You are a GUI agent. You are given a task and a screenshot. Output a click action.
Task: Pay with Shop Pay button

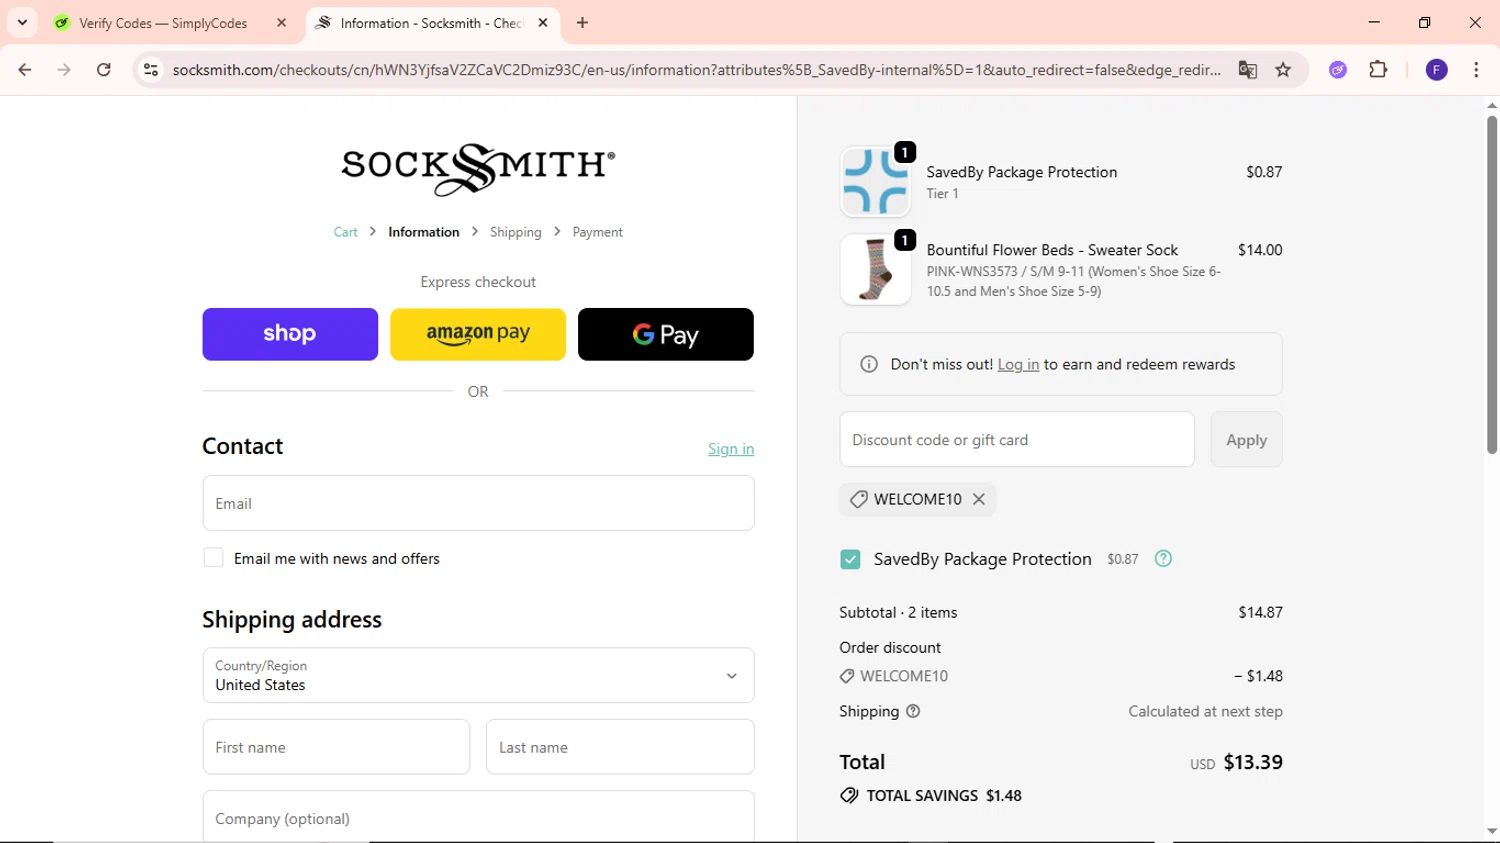pos(290,334)
